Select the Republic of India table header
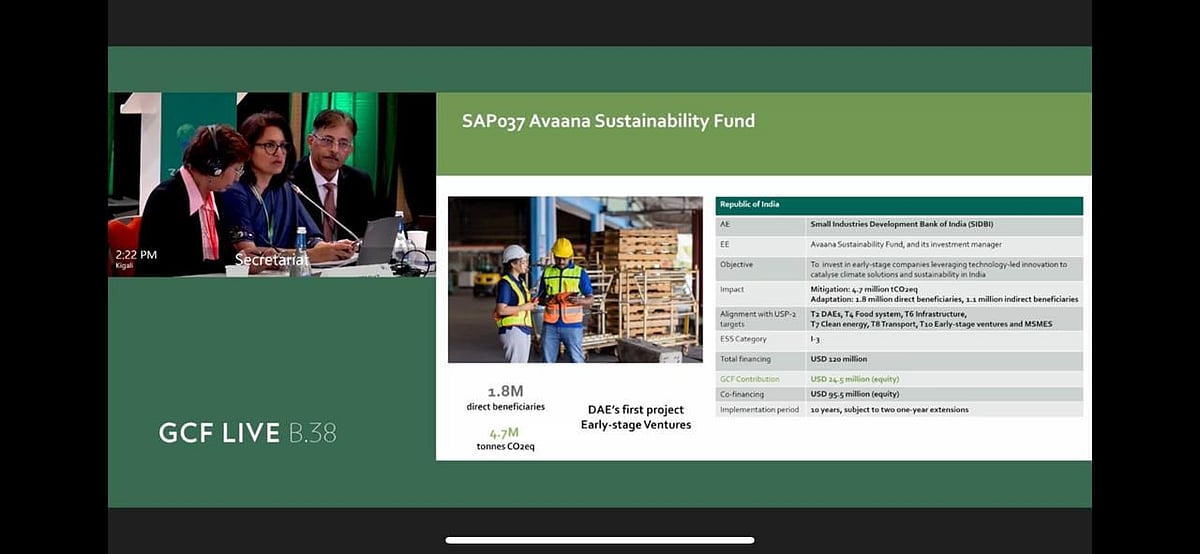 click(898, 205)
